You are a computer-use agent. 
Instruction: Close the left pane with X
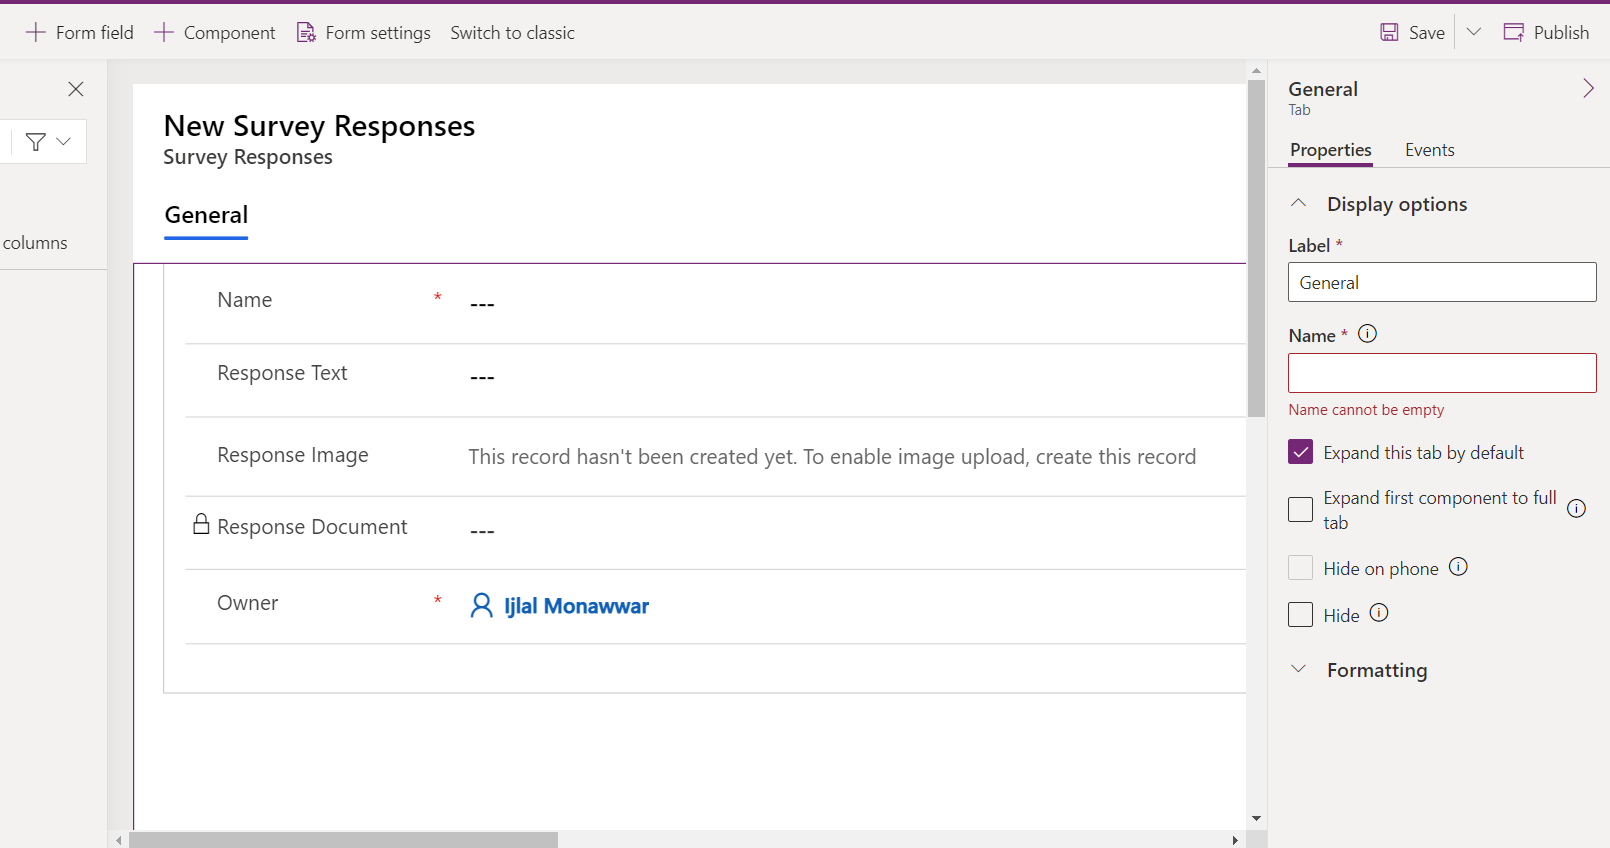tap(76, 89)
